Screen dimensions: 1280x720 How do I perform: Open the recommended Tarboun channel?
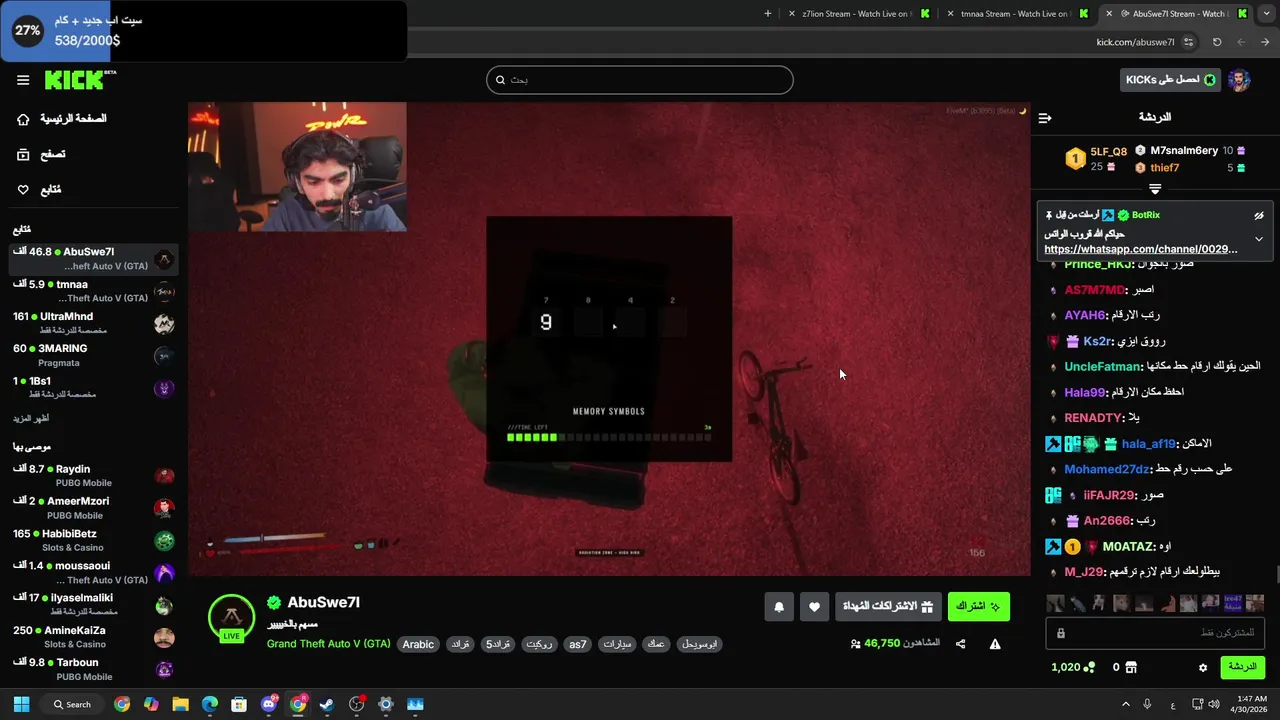point(93,669)
